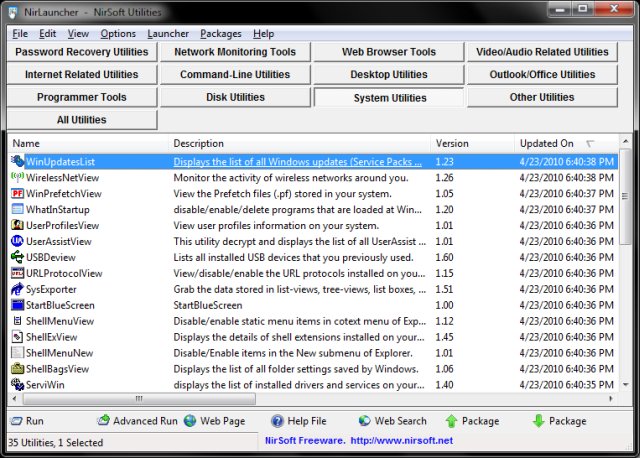Viewport: 640px width, 458px height.
Task: Select the System Utilities group
Action: (389, 98)
